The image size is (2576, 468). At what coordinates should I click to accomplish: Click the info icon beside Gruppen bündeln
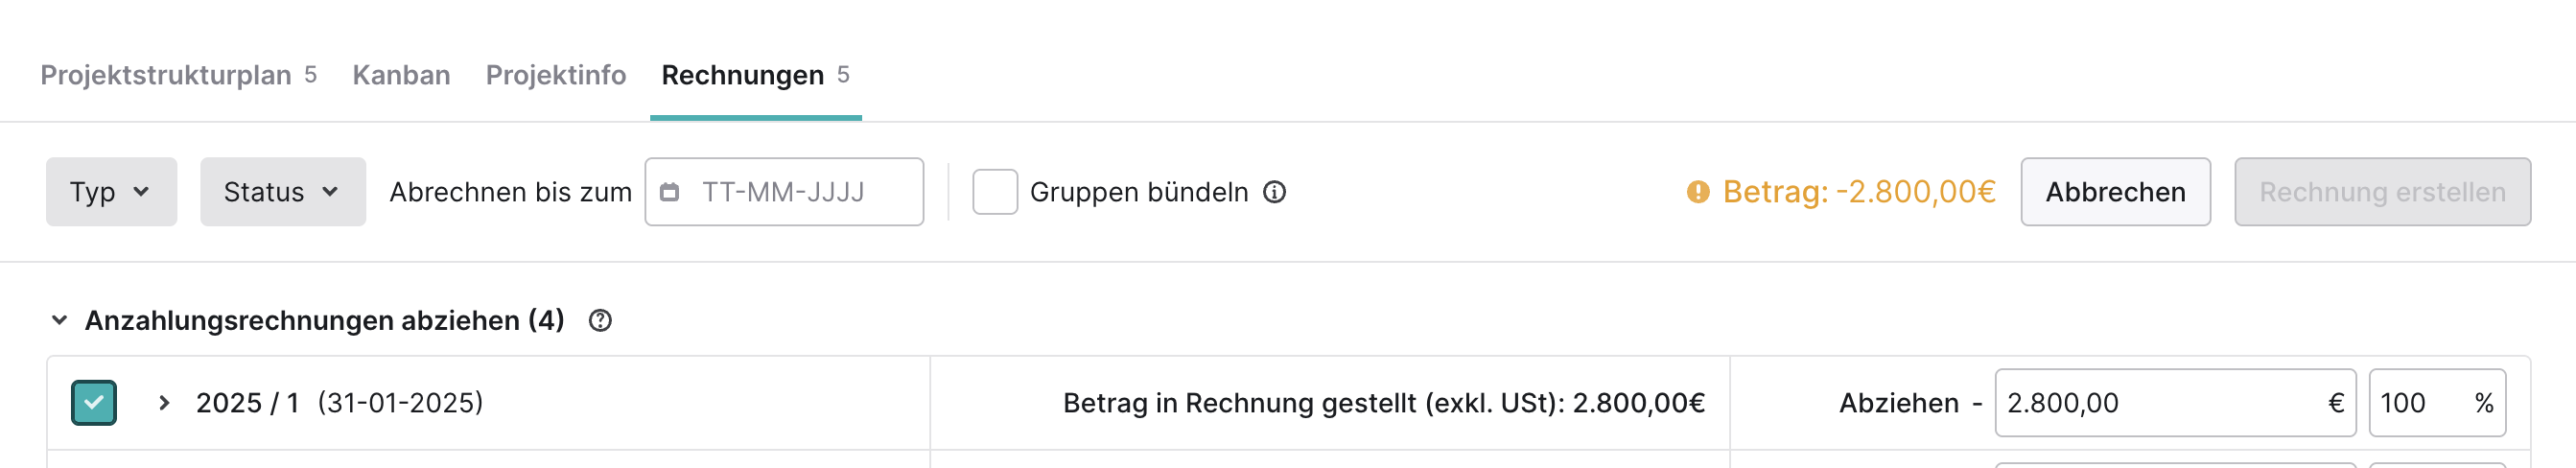(x=1274, y=192)
